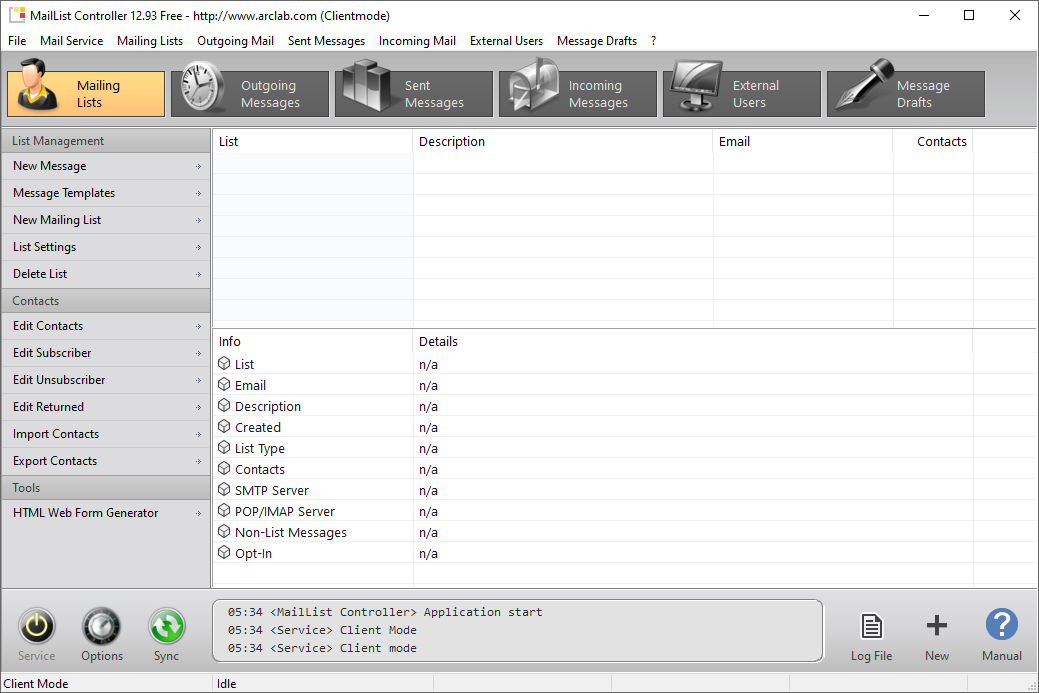Click the Info column header

pyautogui.click(x=313, y=341)
